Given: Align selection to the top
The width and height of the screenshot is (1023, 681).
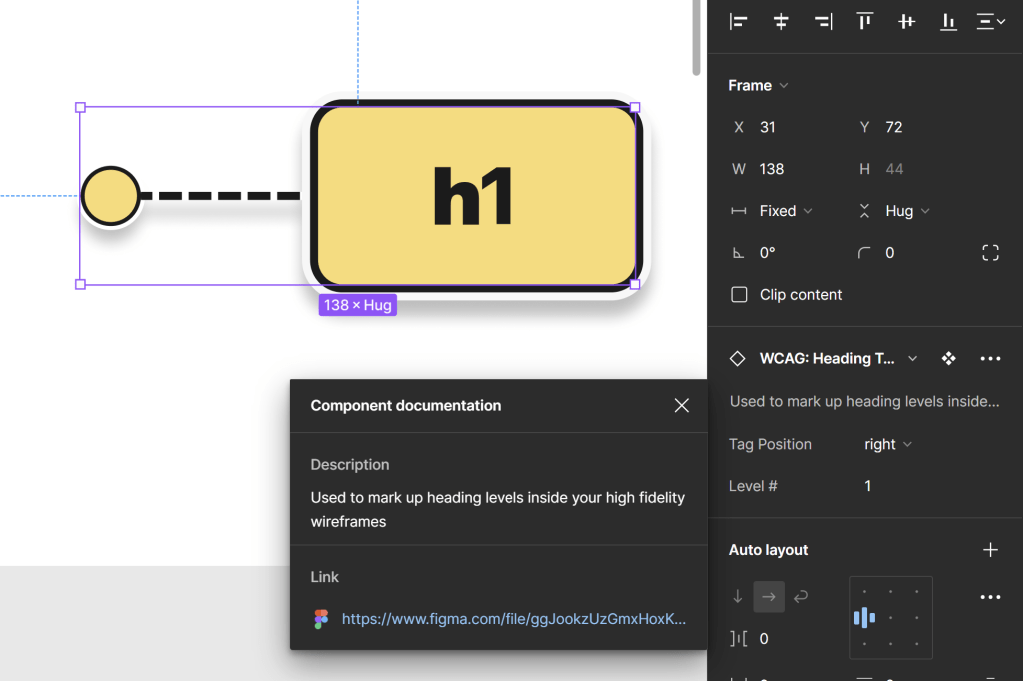Looking at the screenshot, I should coord(865,21).
